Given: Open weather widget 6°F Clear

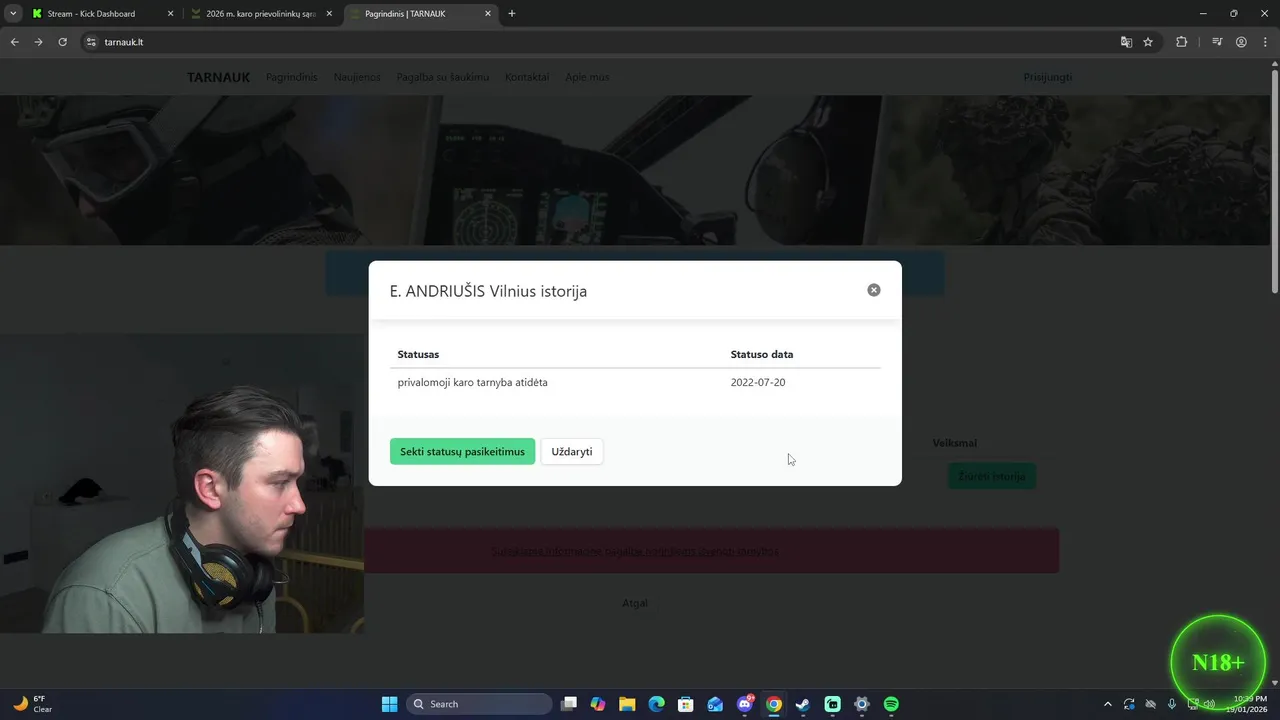Looking at the screenshot, I should tap(33, 704).
